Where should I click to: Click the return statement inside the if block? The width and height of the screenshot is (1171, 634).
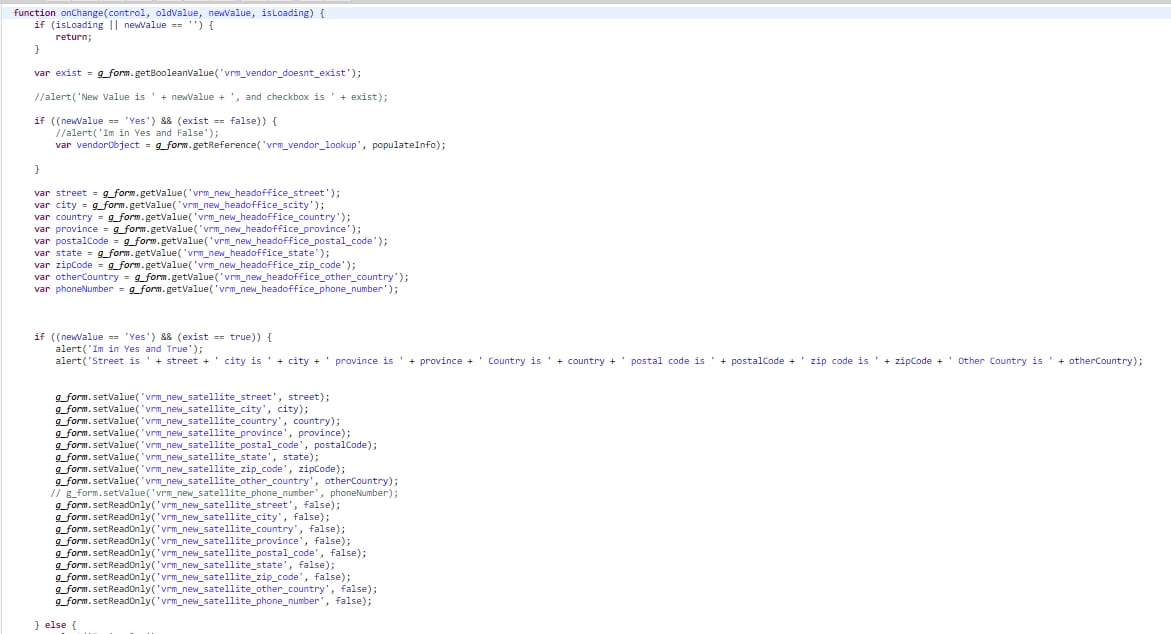click(x=72, y=36)
